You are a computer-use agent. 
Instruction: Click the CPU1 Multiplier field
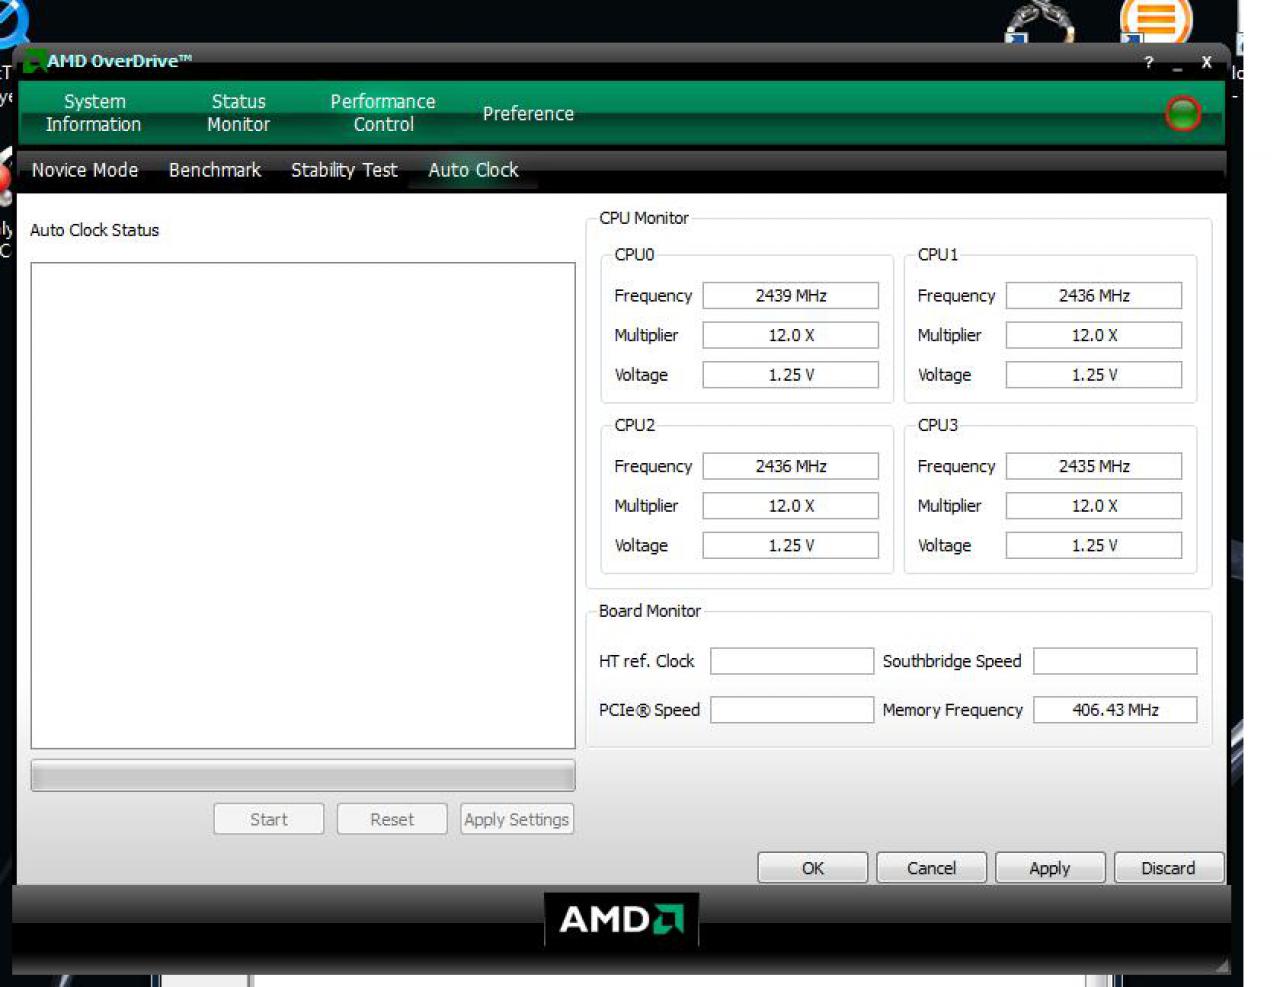1094,335
